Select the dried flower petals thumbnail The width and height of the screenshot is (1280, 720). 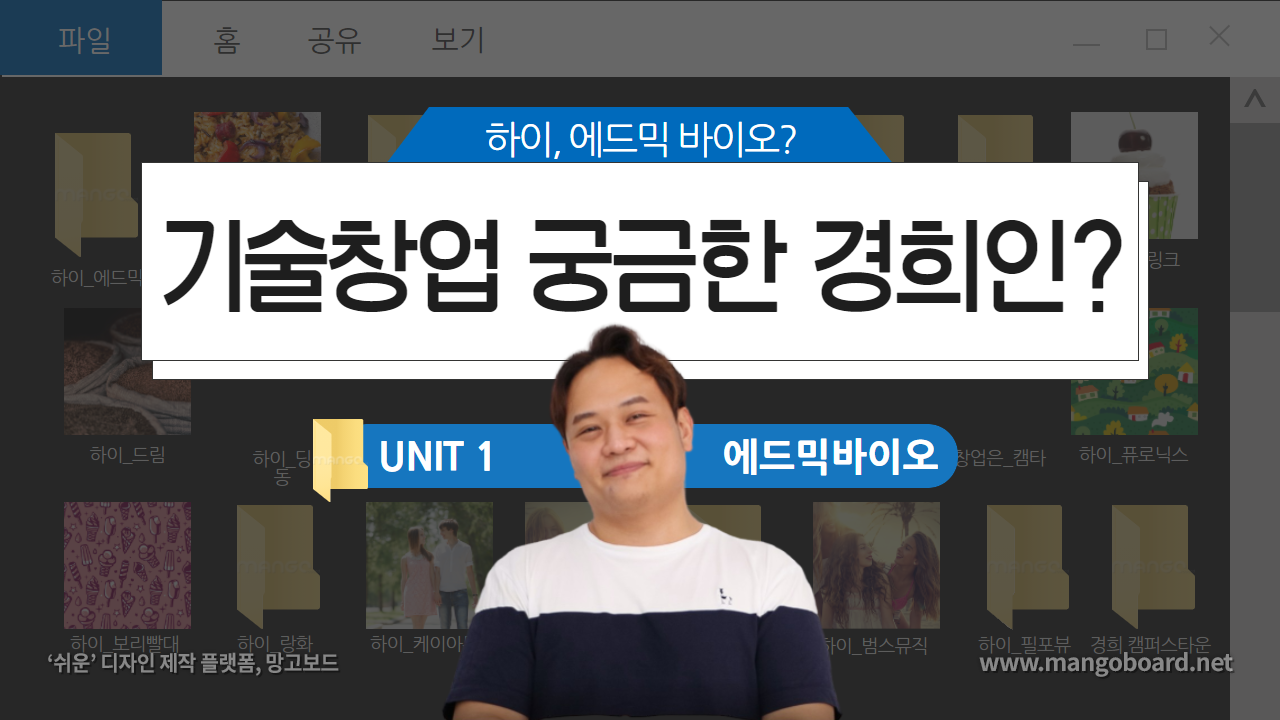[257, 137]
